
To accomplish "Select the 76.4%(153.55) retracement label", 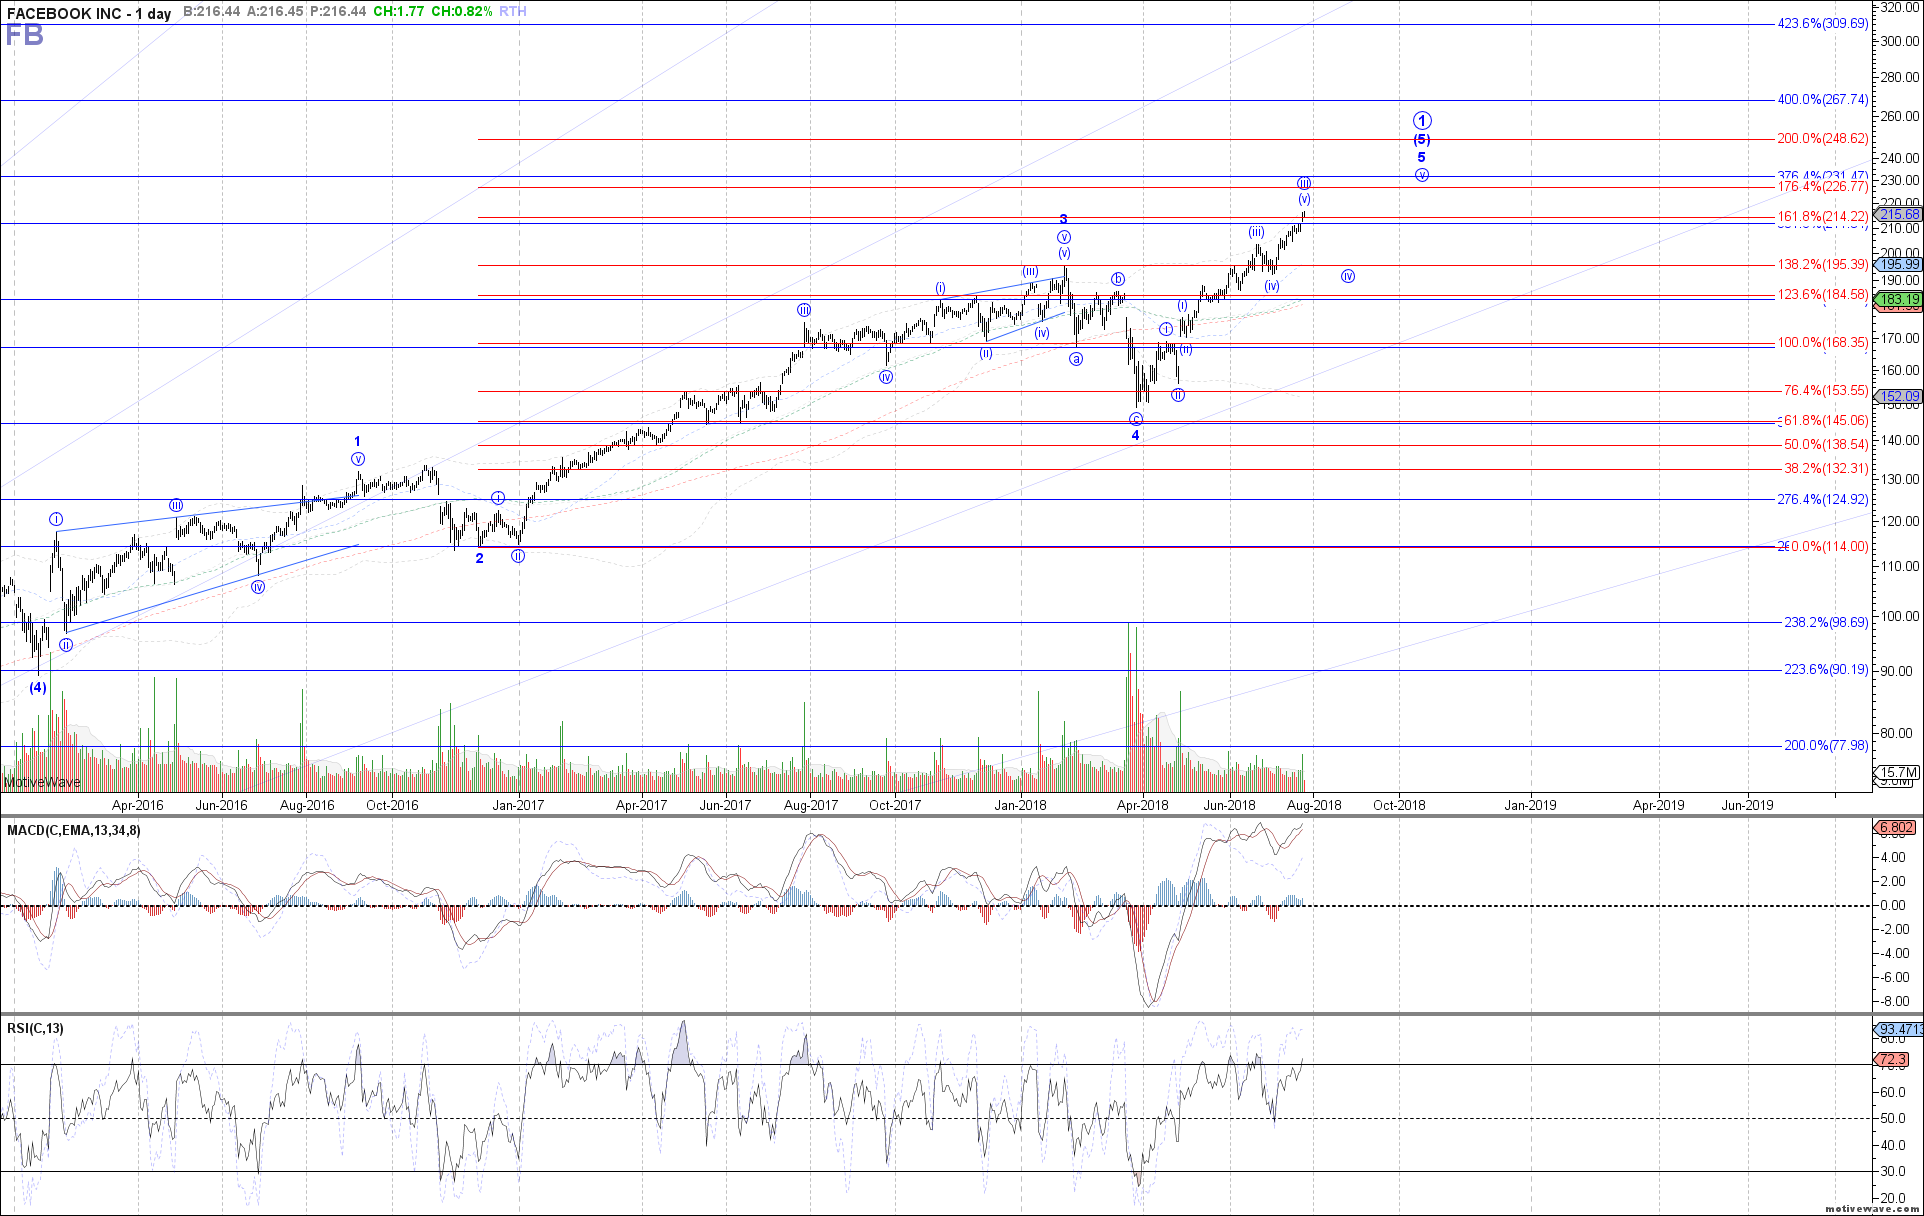I will coord(1825,390).
